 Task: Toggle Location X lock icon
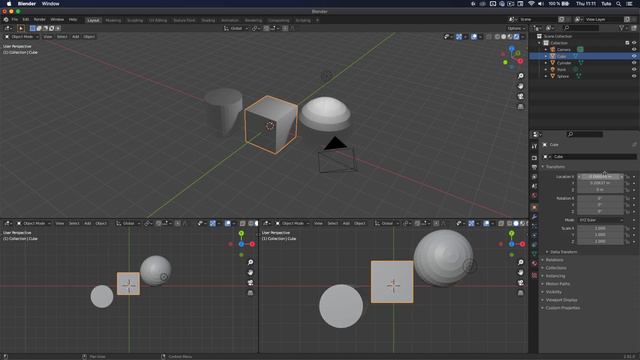click(x=627, y=177)
